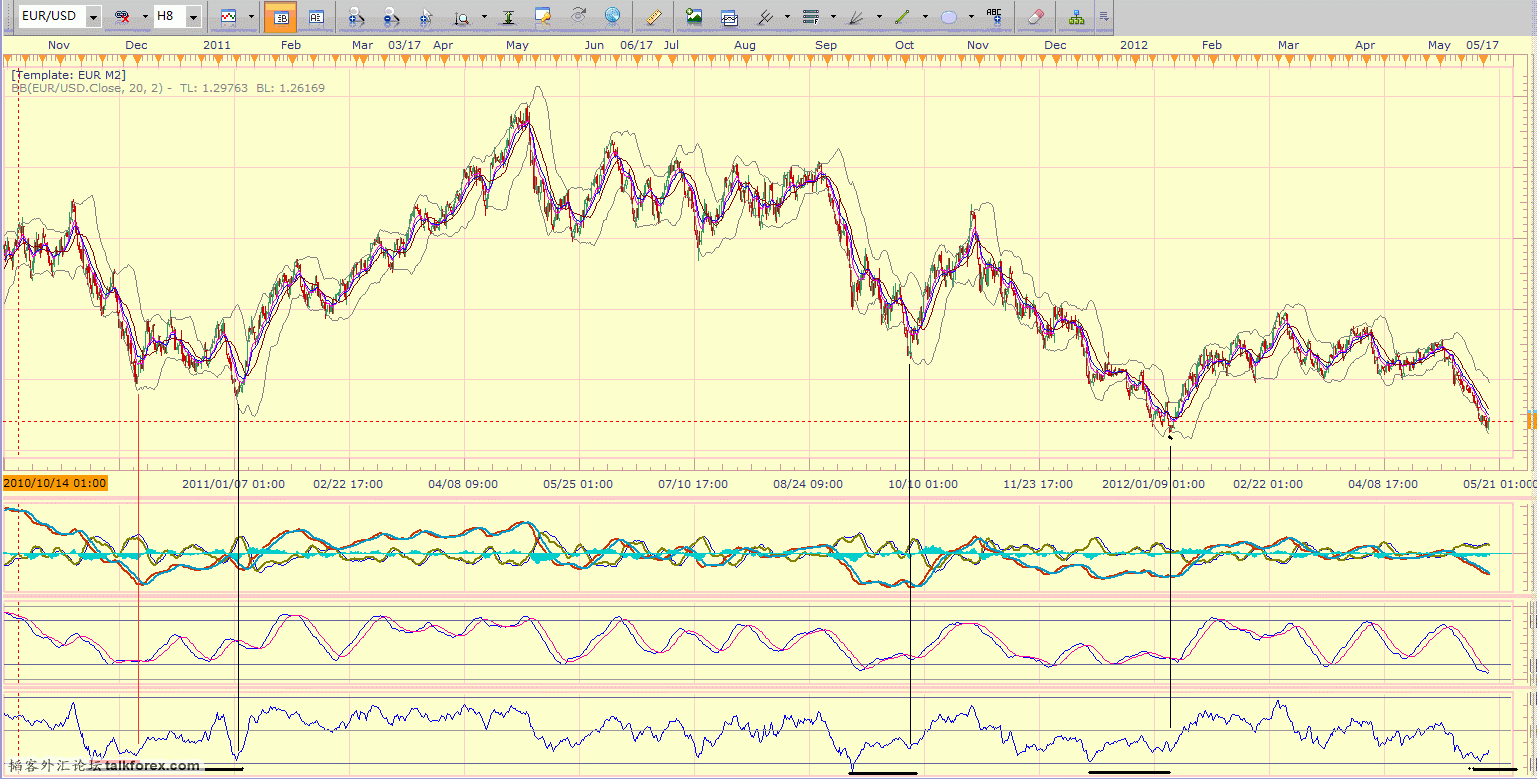The width and height of the screenshot is (1537, 779).
Task: Click the 03/17 label on top axis
Action: (404, 45)
